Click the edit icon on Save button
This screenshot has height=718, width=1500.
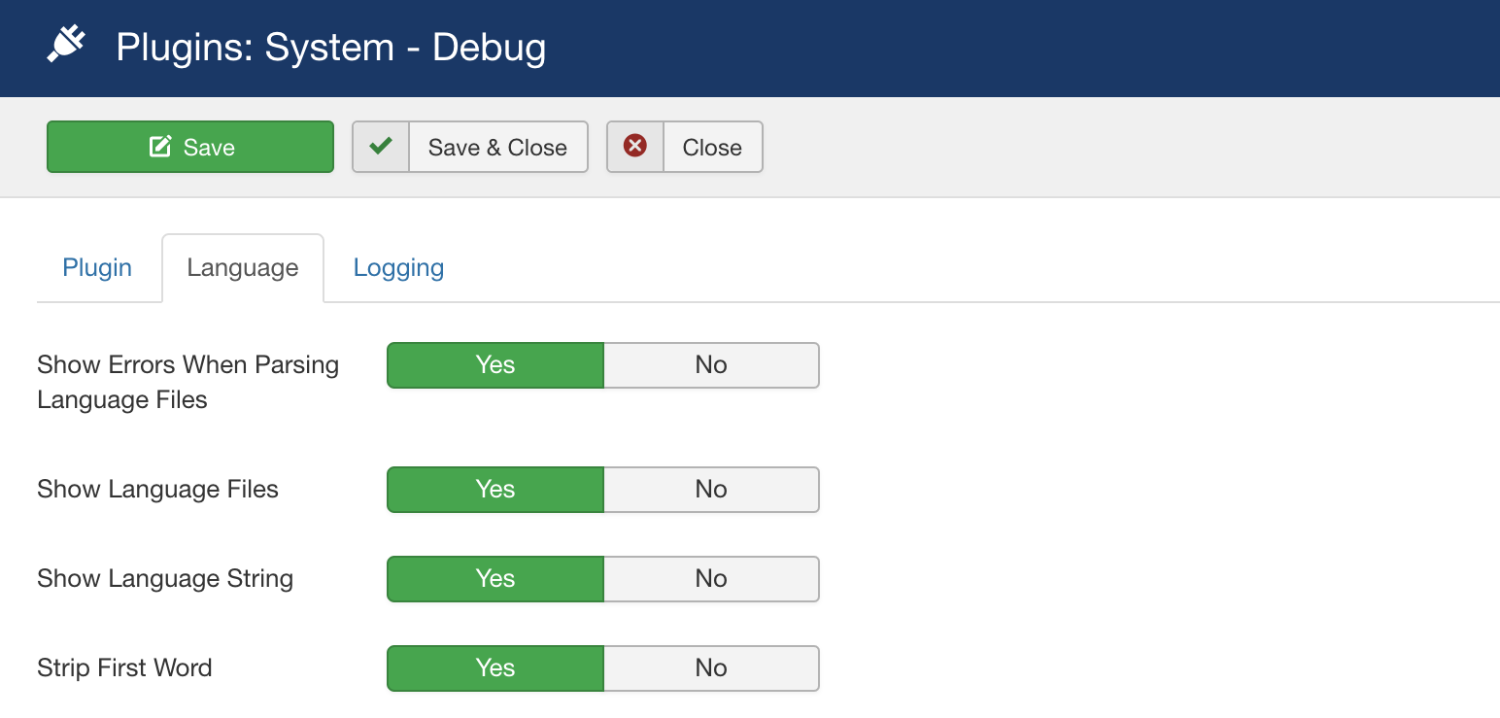pos(160,147)
